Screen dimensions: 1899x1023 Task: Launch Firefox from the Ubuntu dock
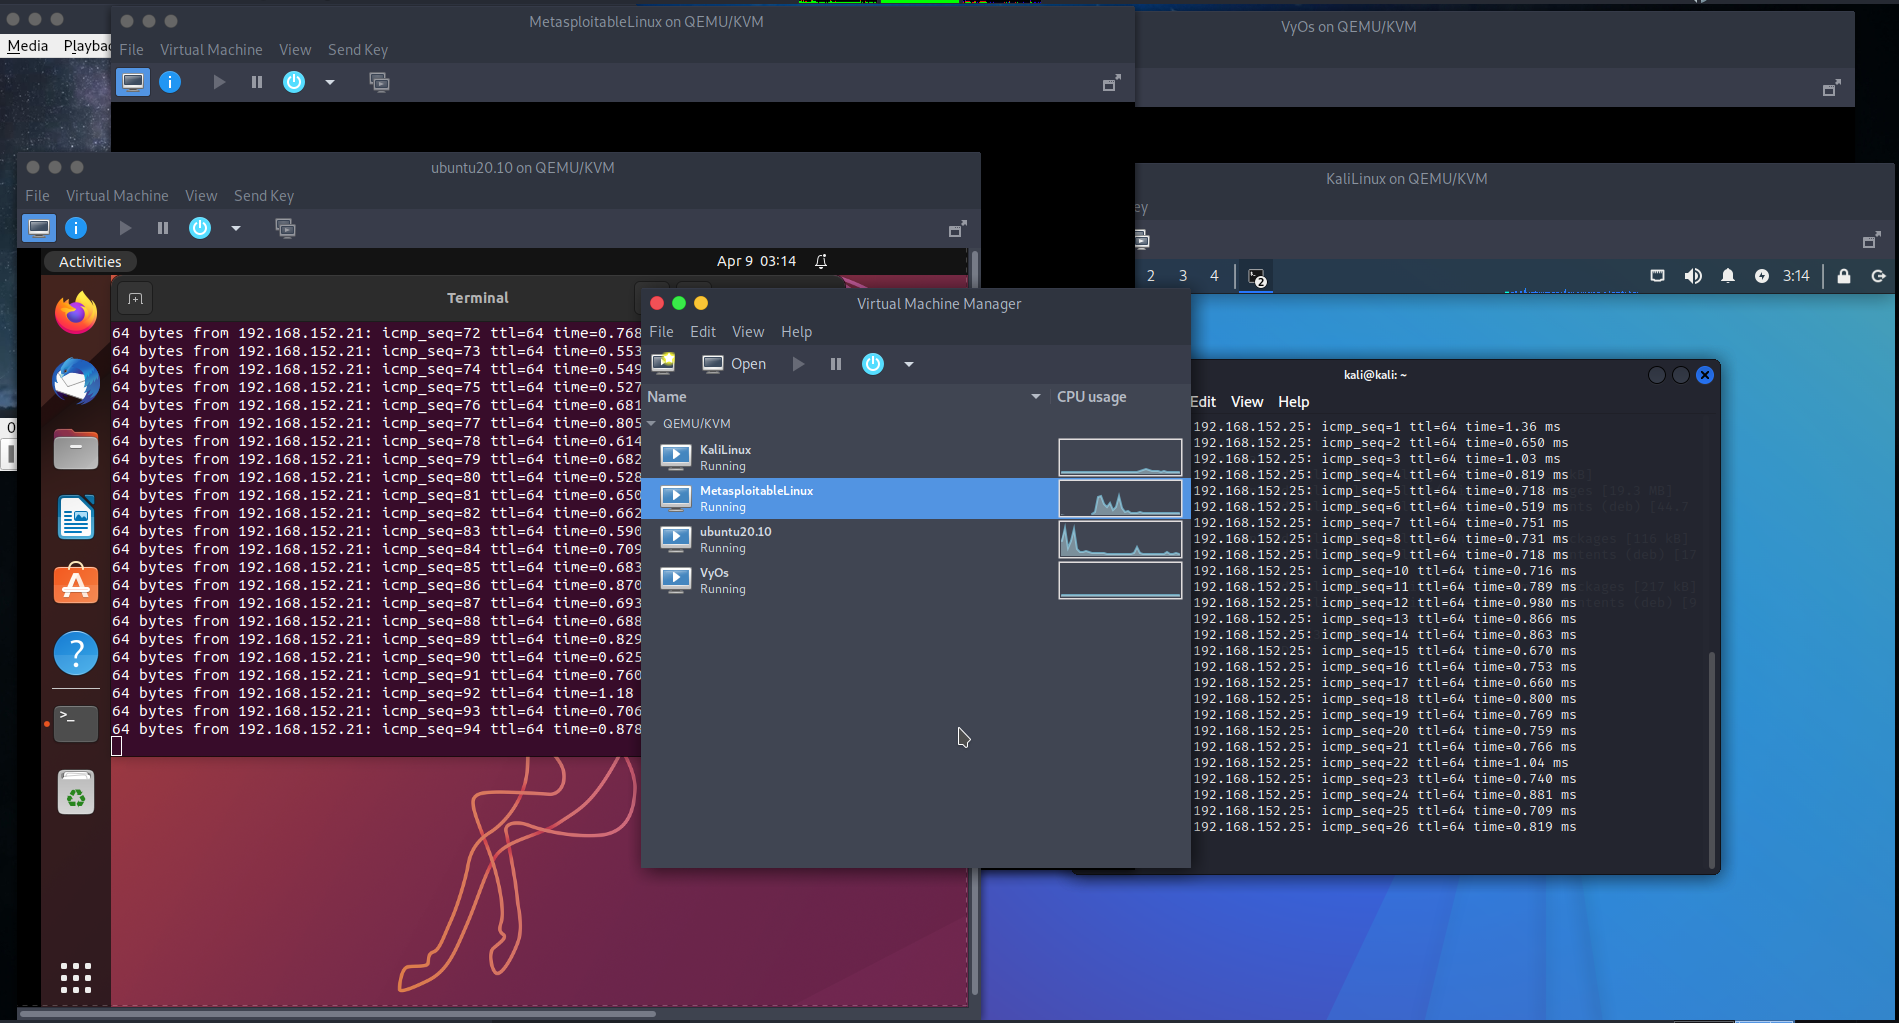pyautogui.click(x=76, y=313)
